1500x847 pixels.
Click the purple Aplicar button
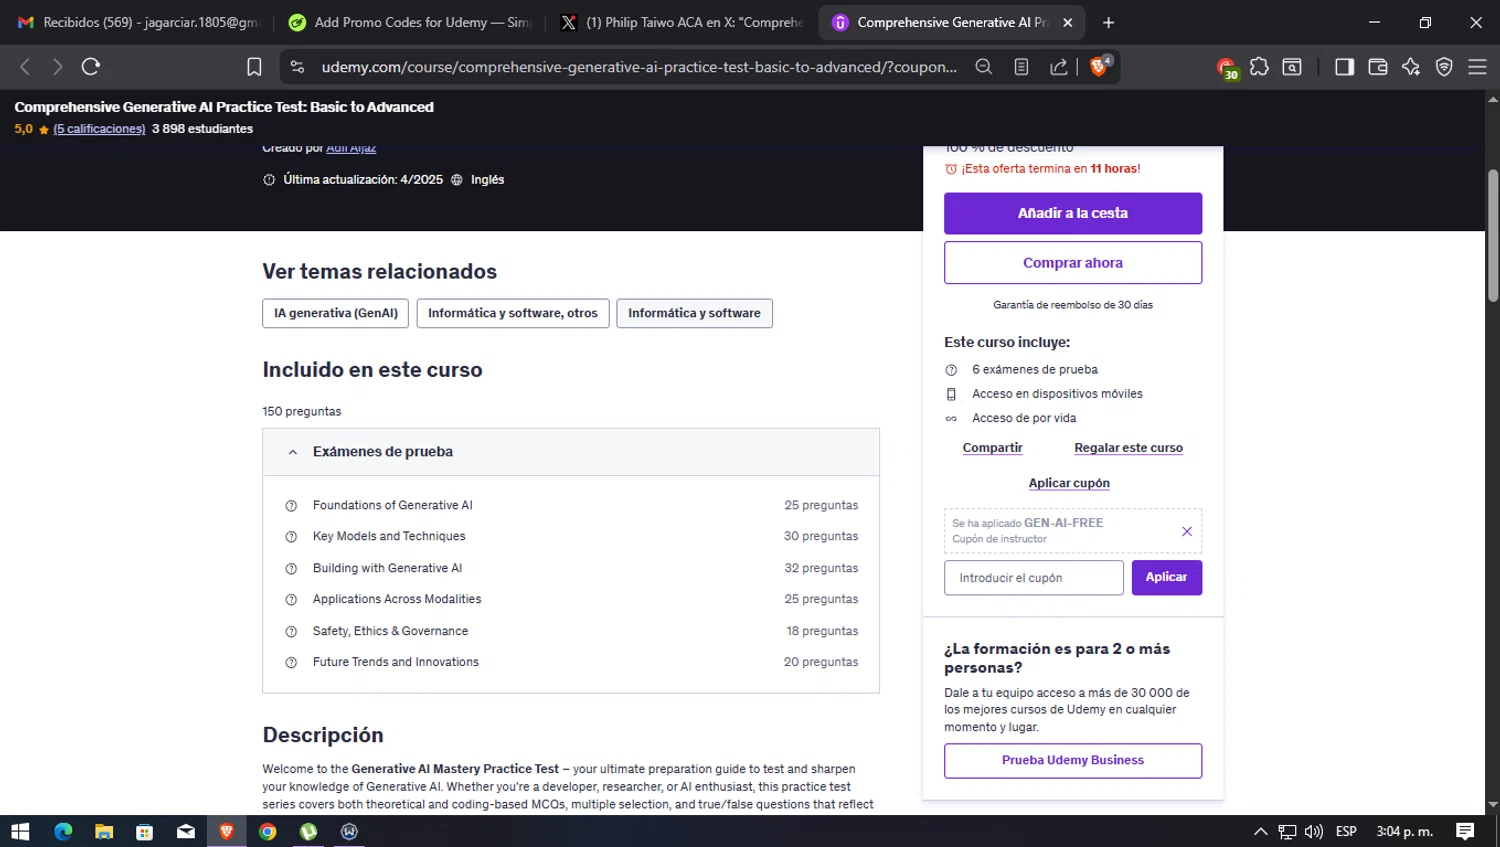[1166, 578]
